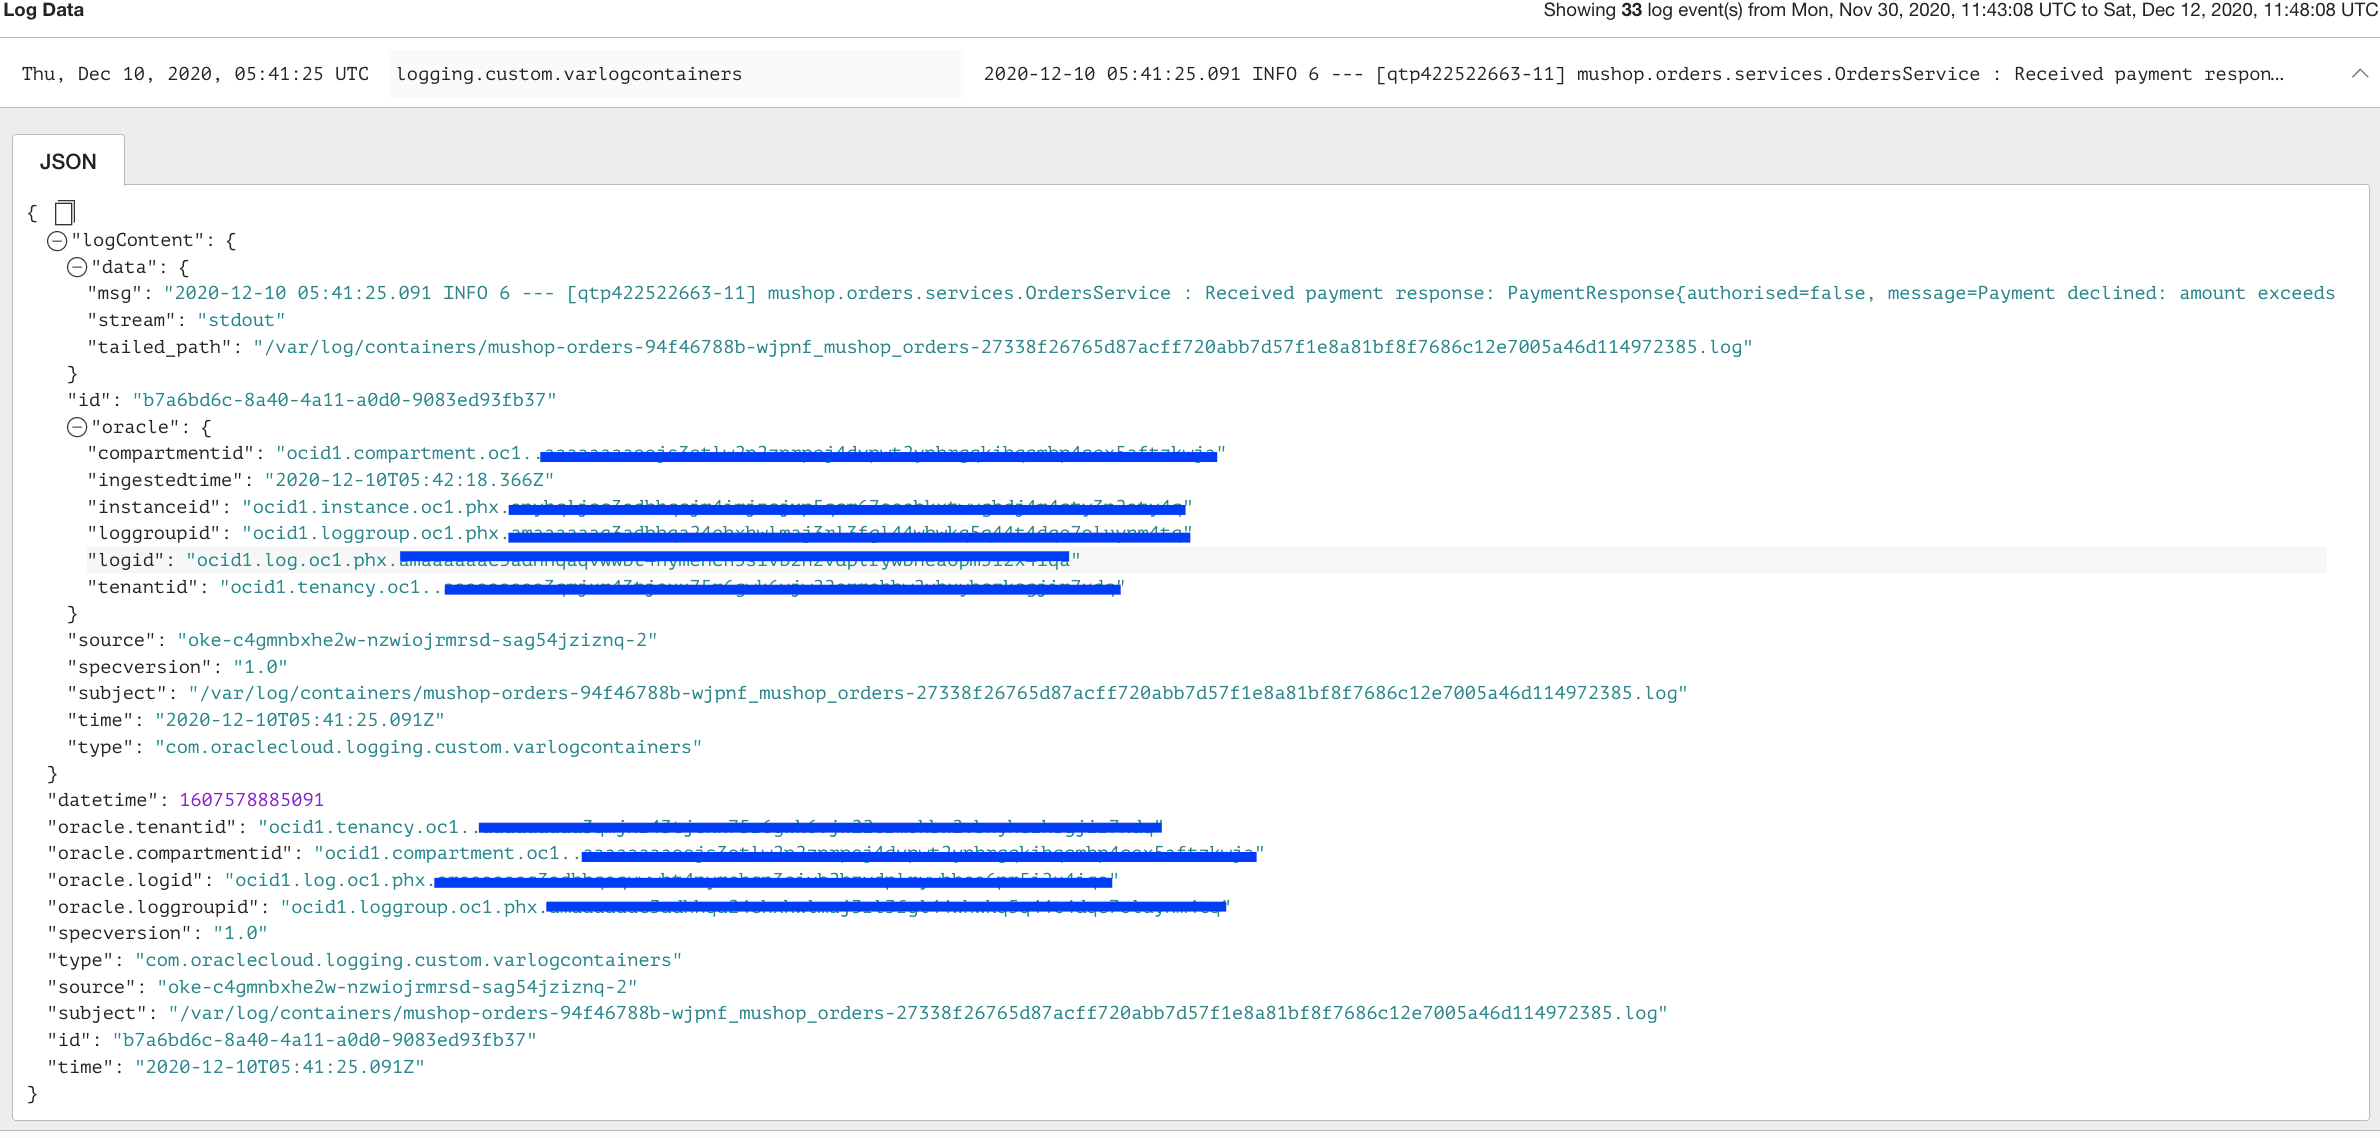
Task: Select the JSON tab
Action: click(x=68, y=162)
